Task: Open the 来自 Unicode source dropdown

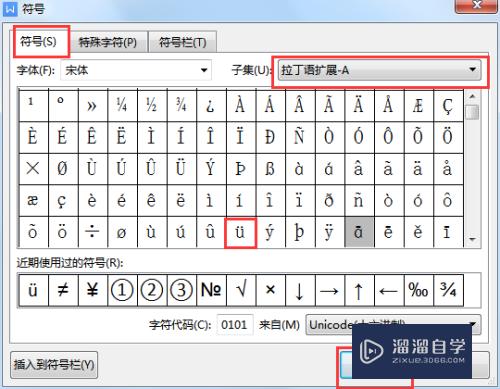Action: [393, 324]
